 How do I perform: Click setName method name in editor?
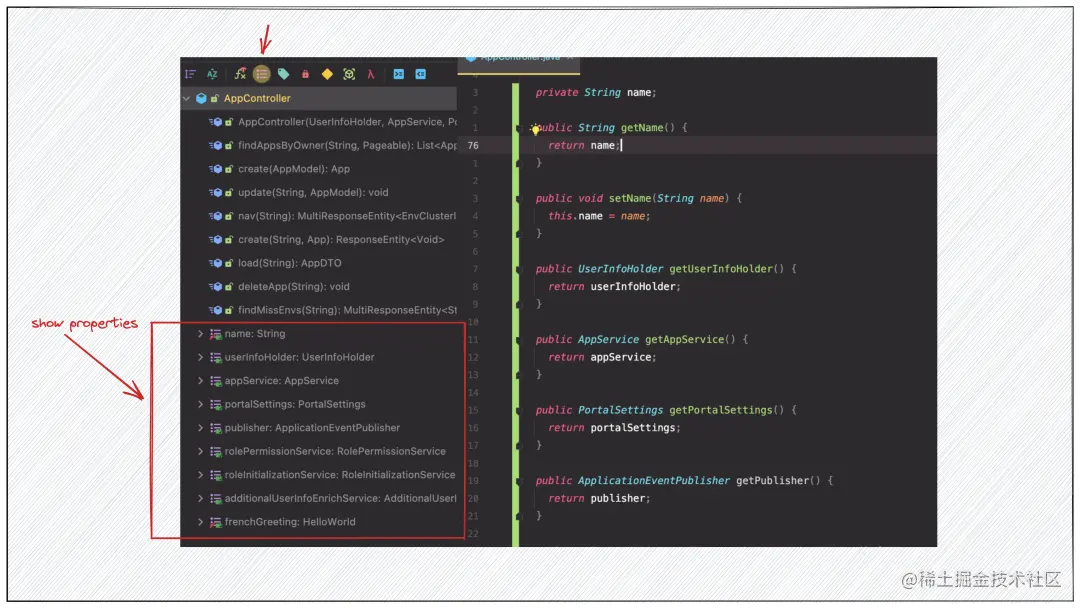click(x=630, y=198)
